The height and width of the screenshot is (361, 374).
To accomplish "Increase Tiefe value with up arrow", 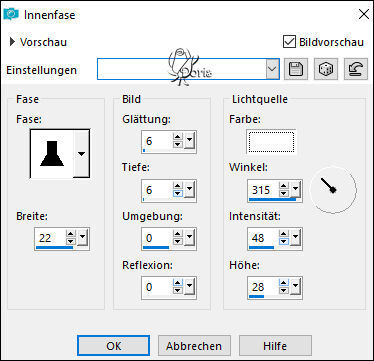I will pos(178,186).
